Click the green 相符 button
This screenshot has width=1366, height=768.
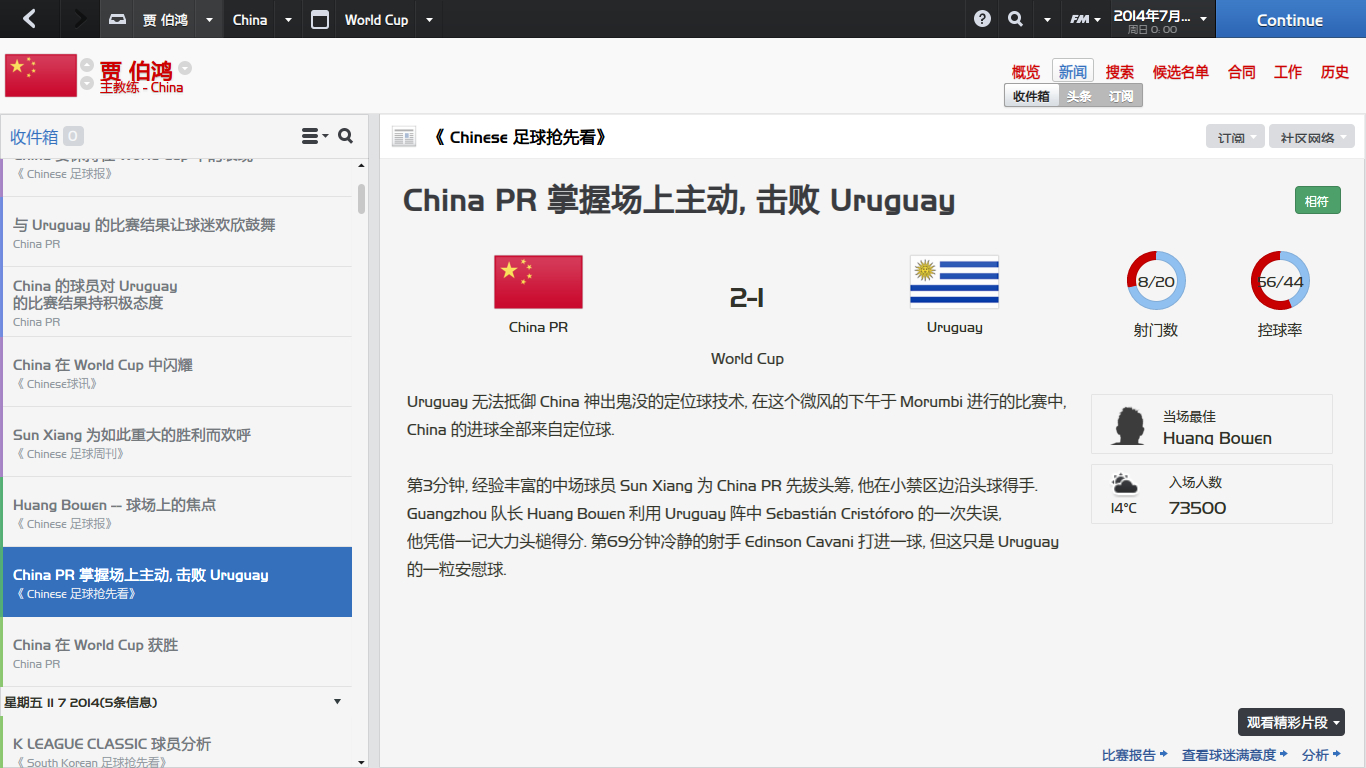(x=1317, y=201)
